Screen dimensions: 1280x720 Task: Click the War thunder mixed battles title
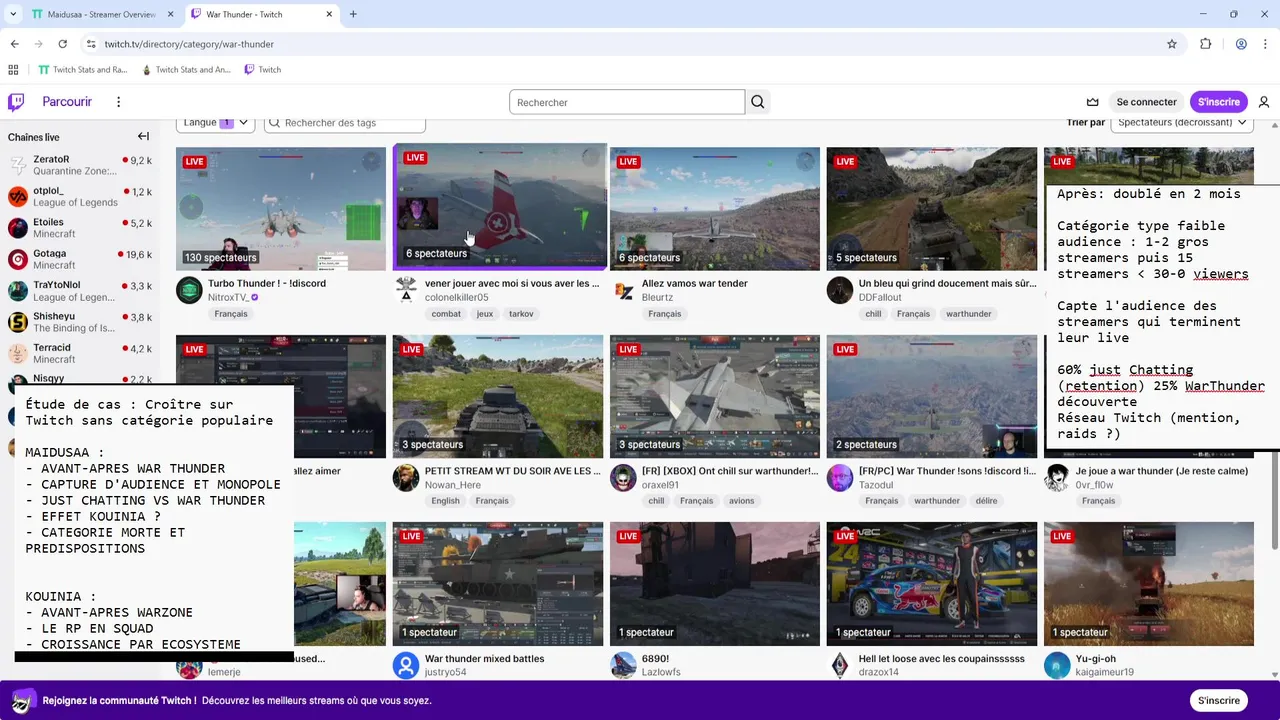click(485, 659)
